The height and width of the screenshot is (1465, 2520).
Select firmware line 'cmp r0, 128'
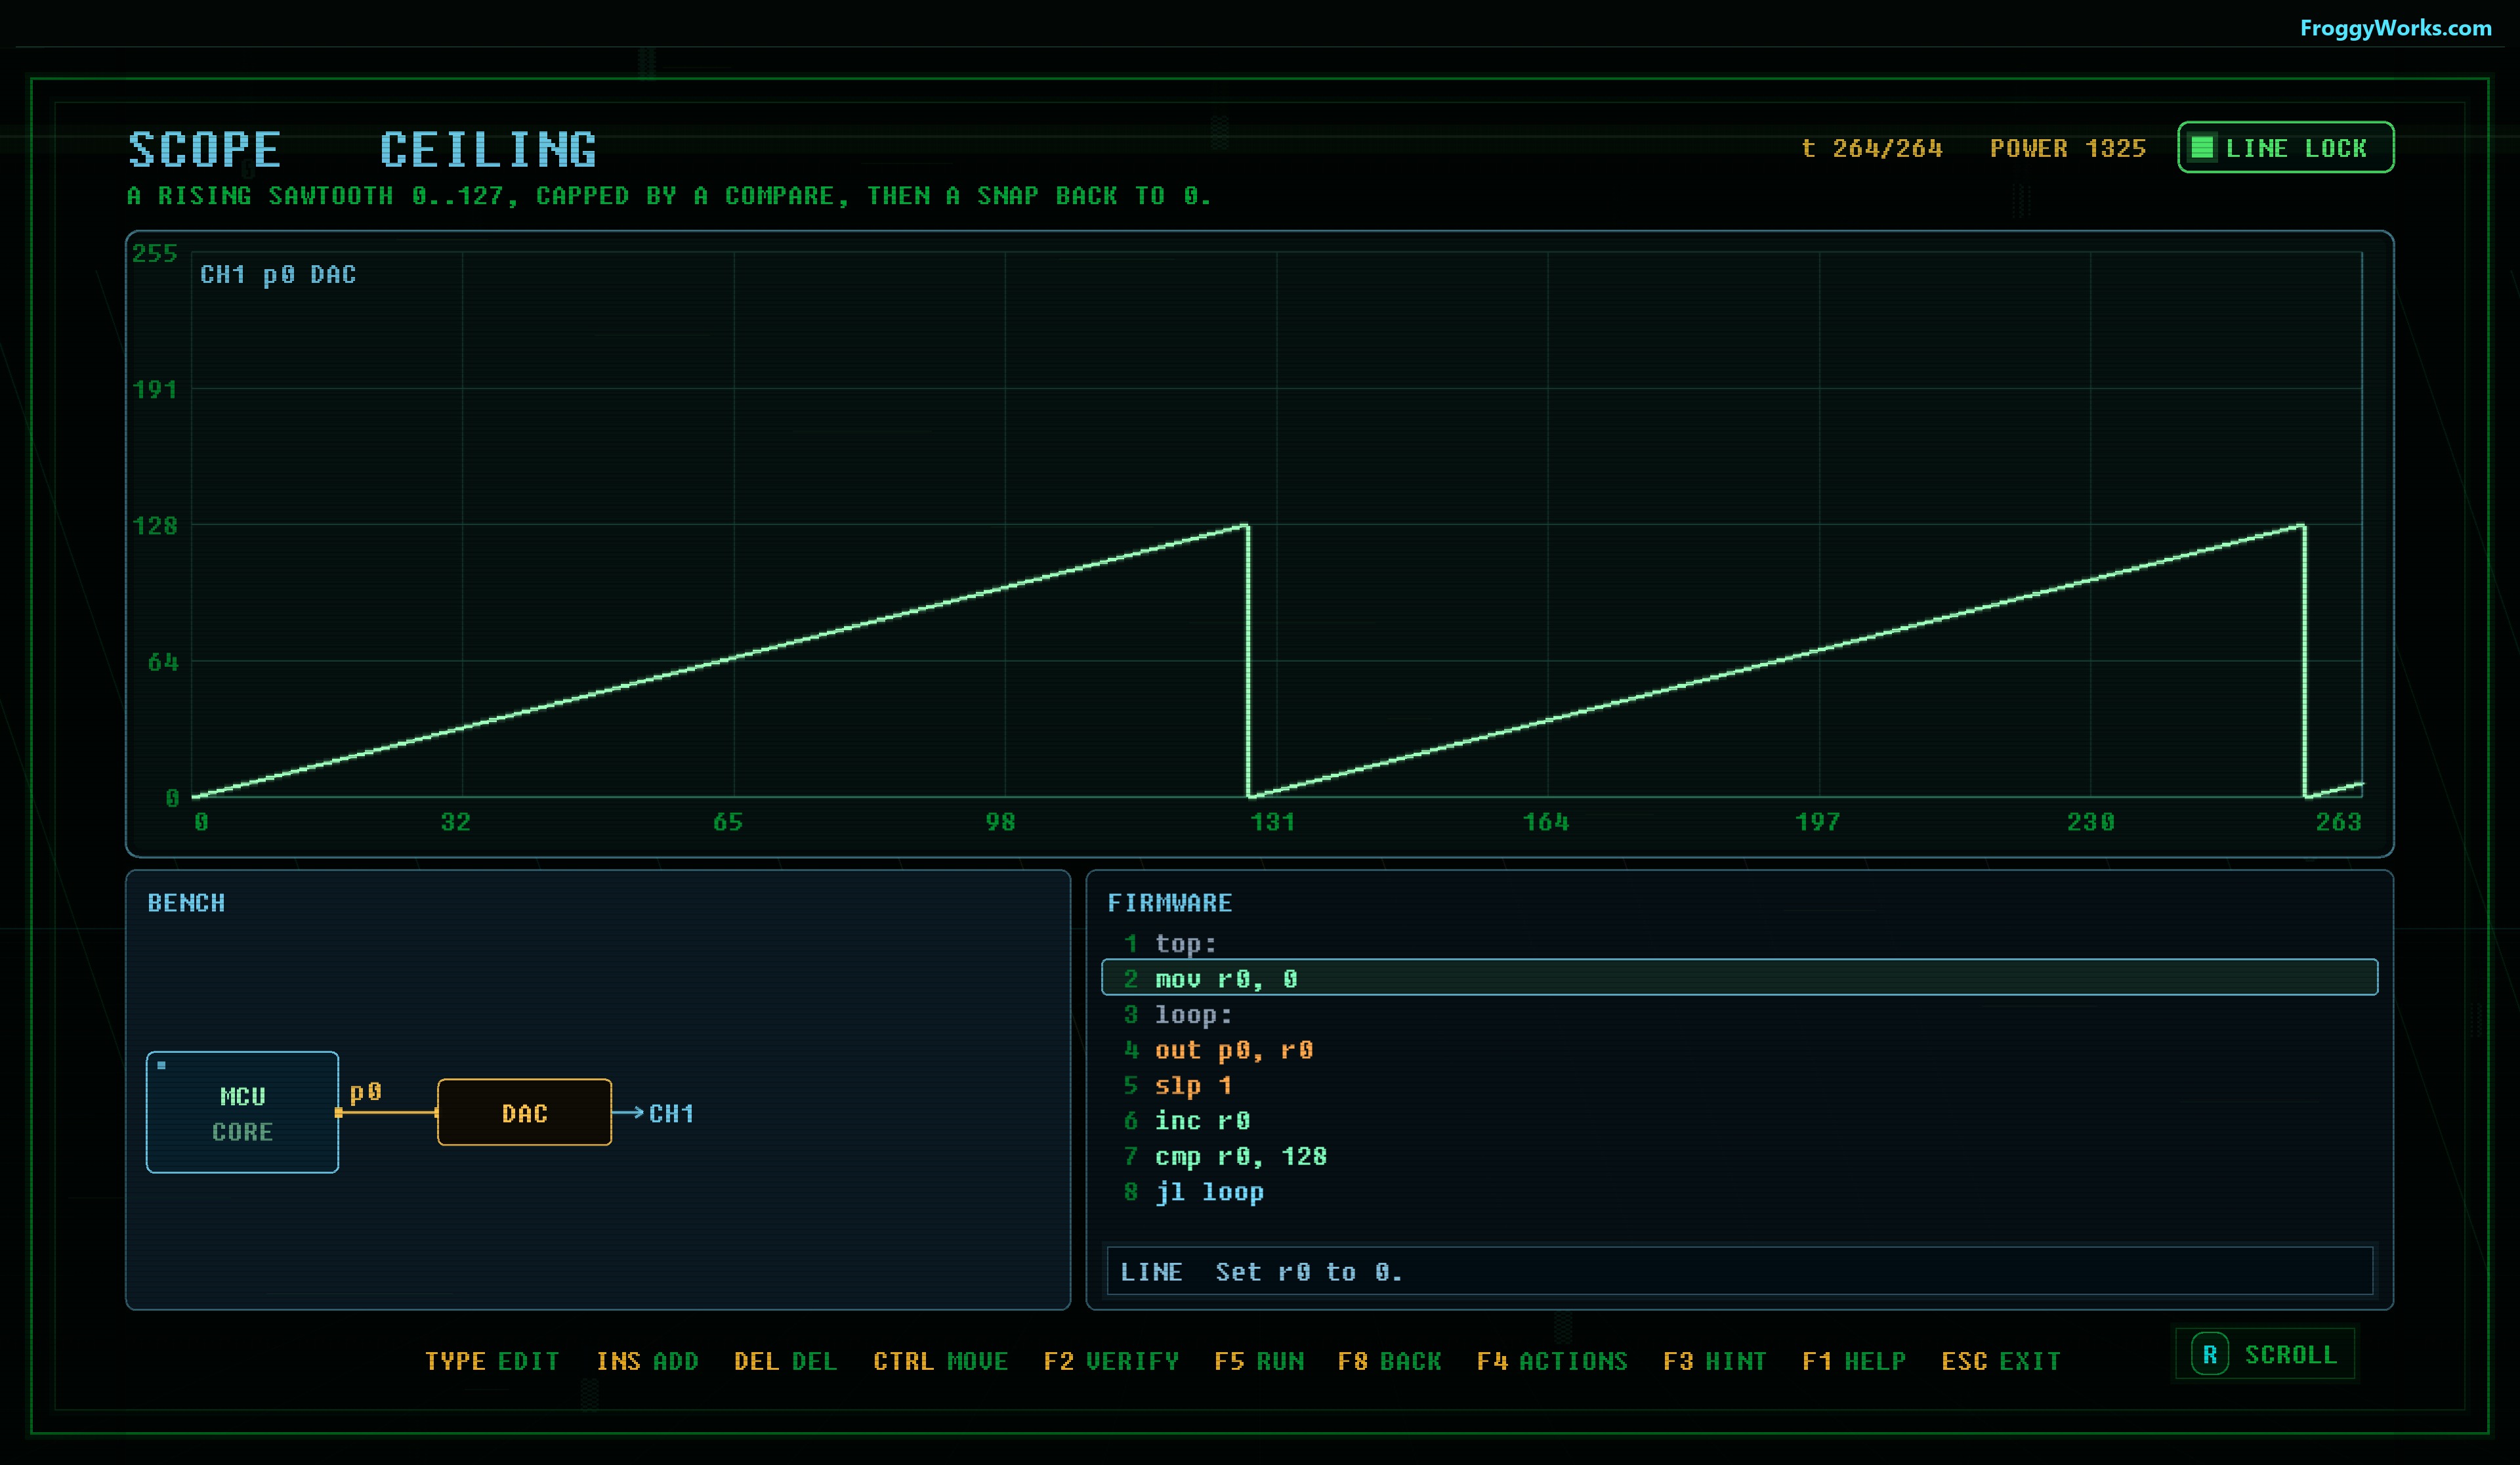click(x=1739, y=1156)
